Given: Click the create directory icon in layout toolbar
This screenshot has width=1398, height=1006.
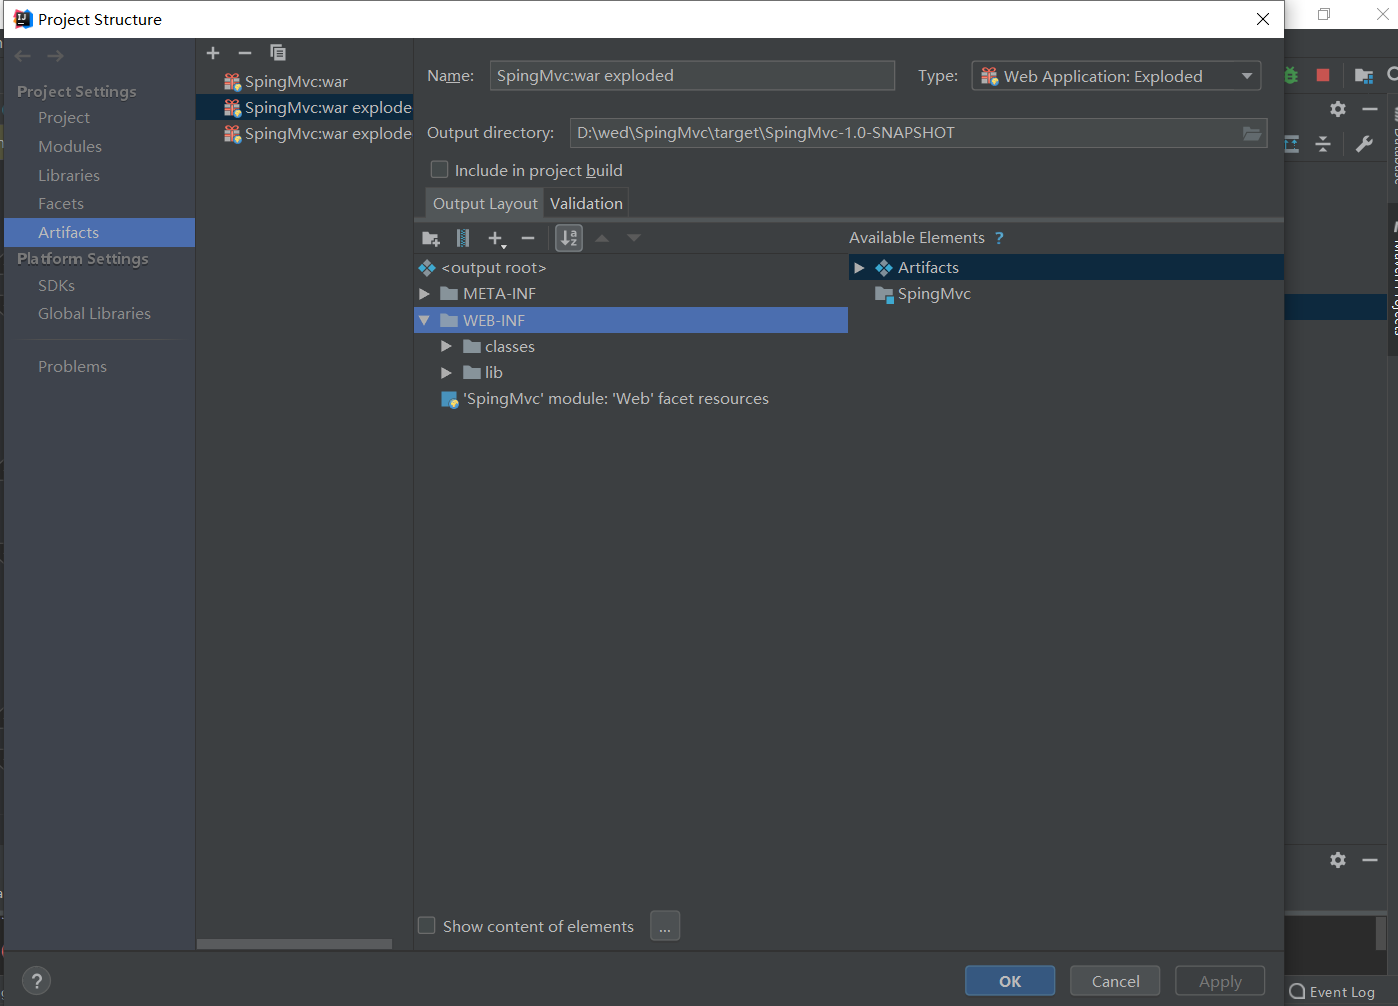Looking at the screenshot, I should (x=430, y=238).
